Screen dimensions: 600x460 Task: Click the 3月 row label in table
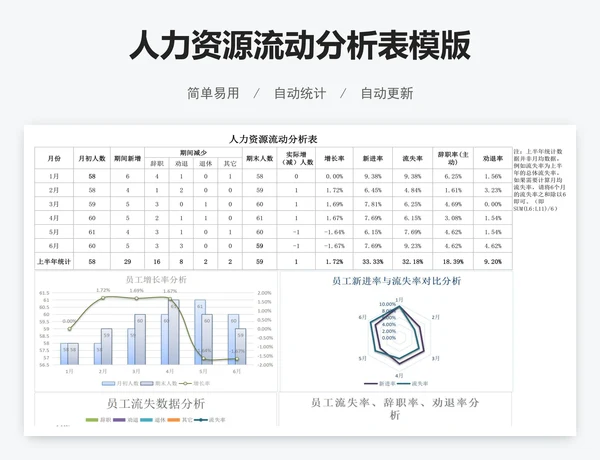(x=54, y=204)
